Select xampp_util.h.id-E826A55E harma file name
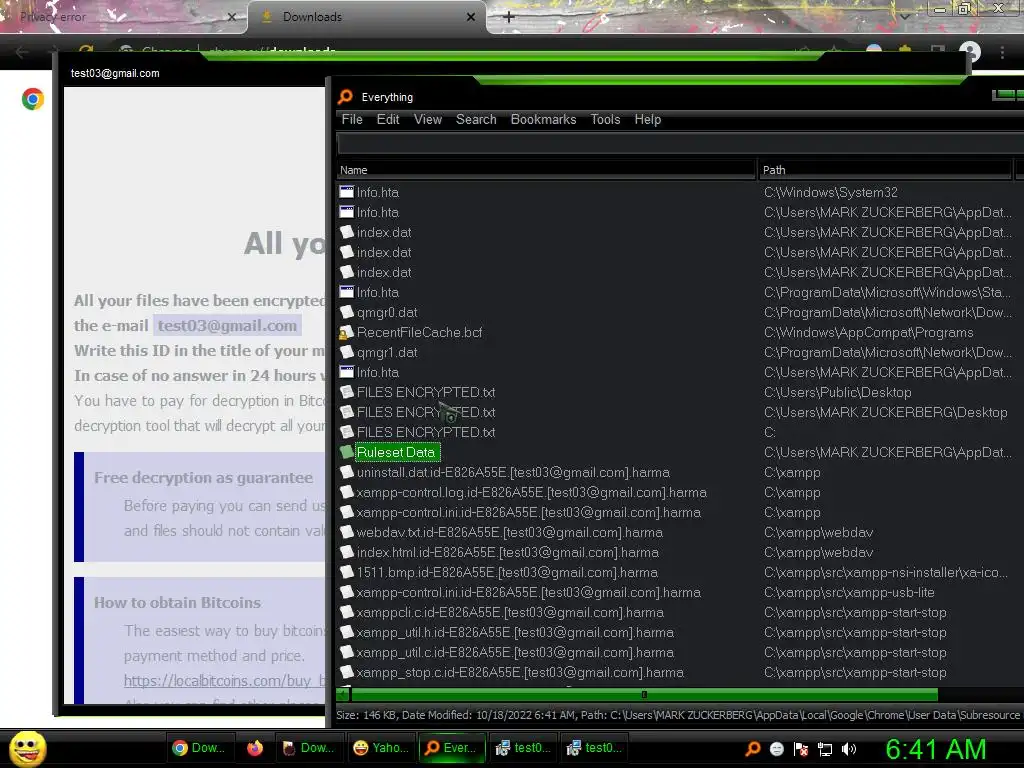This screenshot has width=1024, height=768. click(515, 632)
